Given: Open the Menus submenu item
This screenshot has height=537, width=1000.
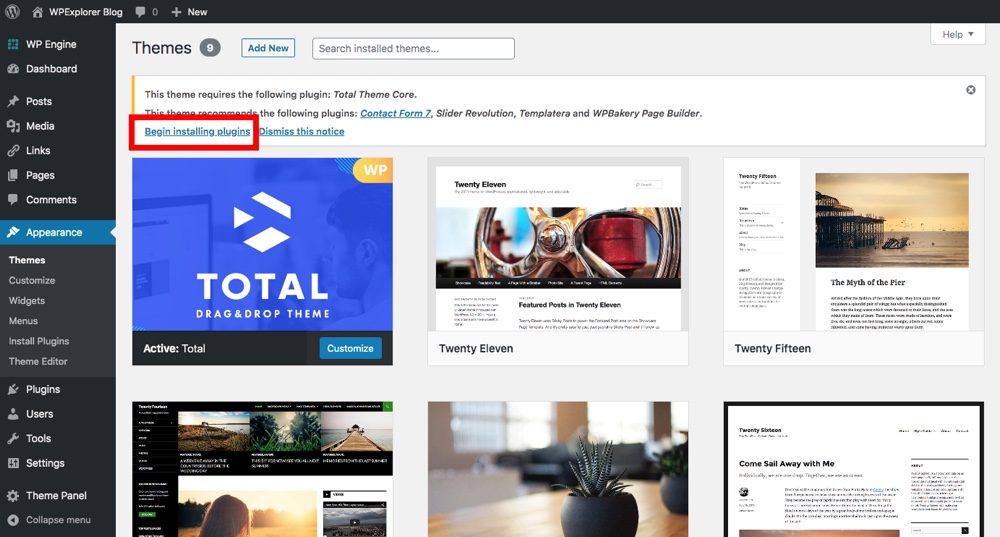Looking at the screenshot, I should click(x=23, y=321).
